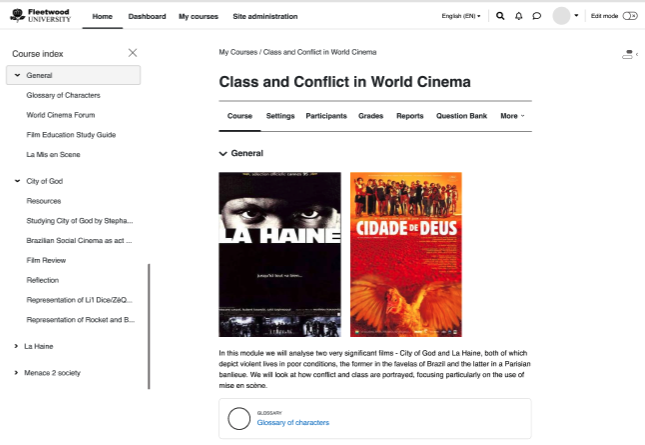
Task: Switch to the Participants tab
Action: [326, 116]
